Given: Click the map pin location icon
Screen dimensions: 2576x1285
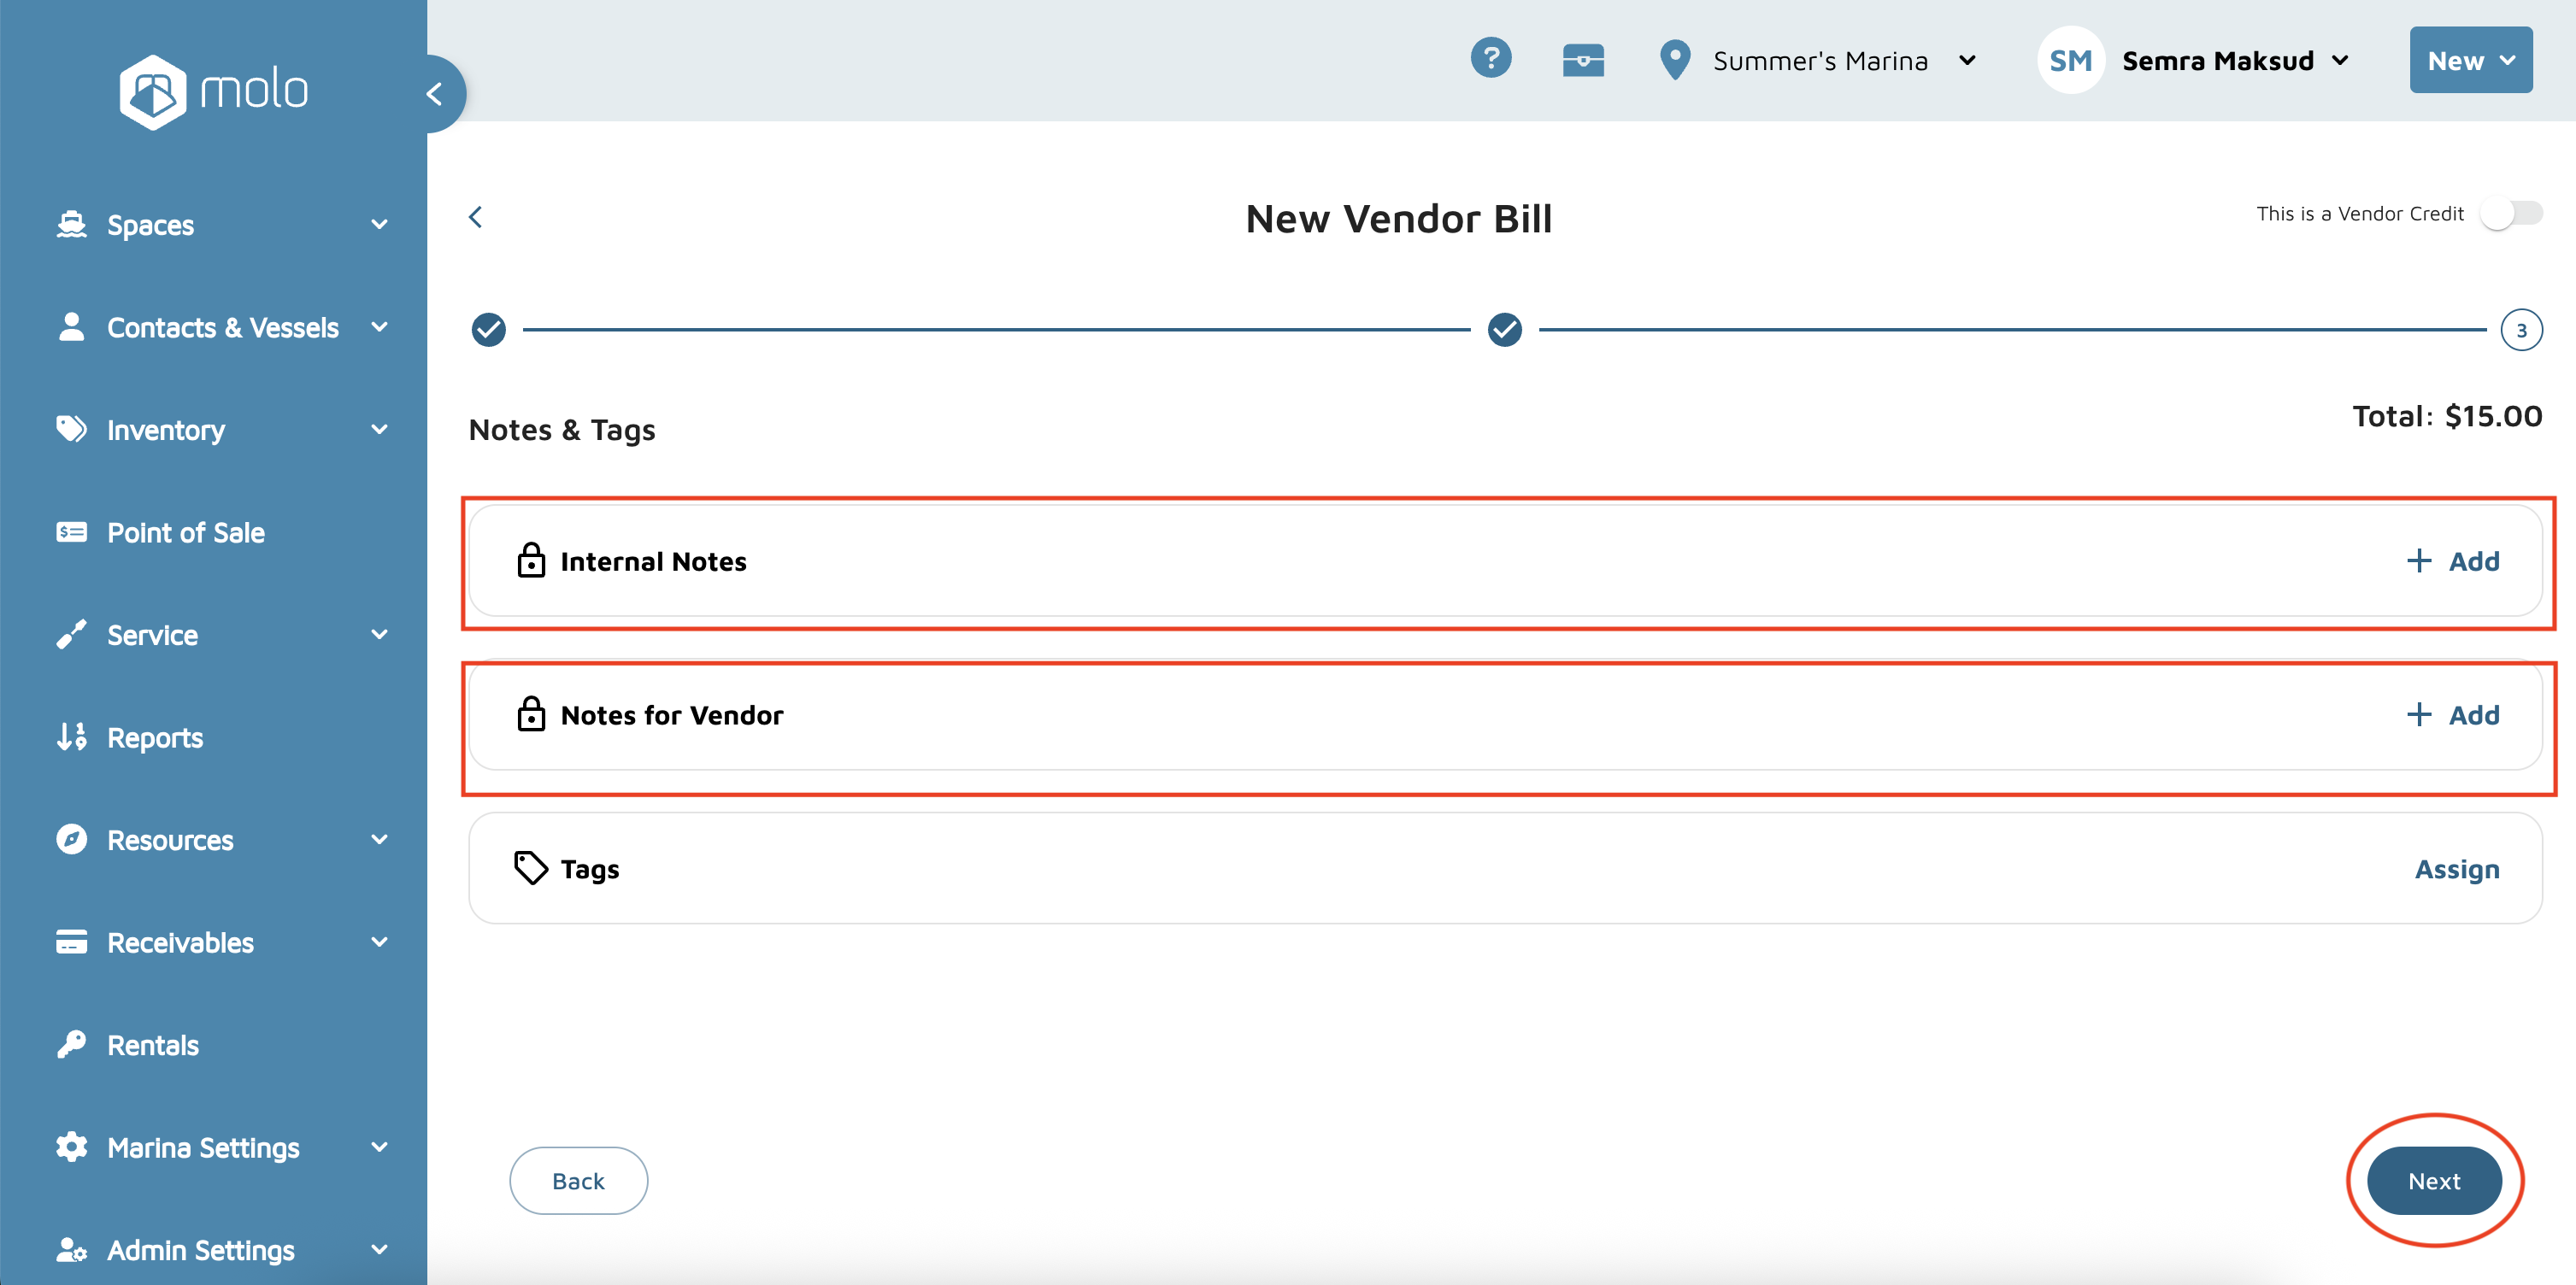Looking at the screenshot, I should [1674, 60].
